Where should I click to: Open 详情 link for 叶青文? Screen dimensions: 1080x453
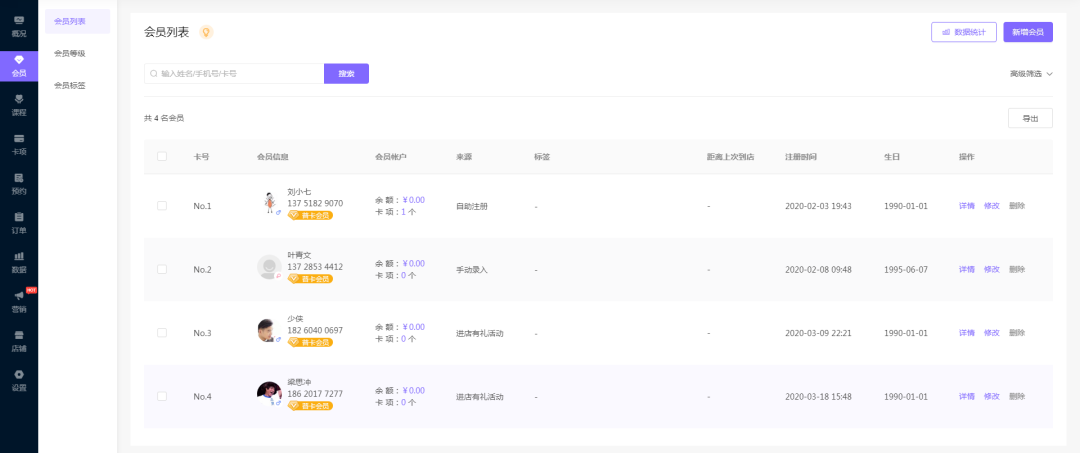click(x=966, y=269)
